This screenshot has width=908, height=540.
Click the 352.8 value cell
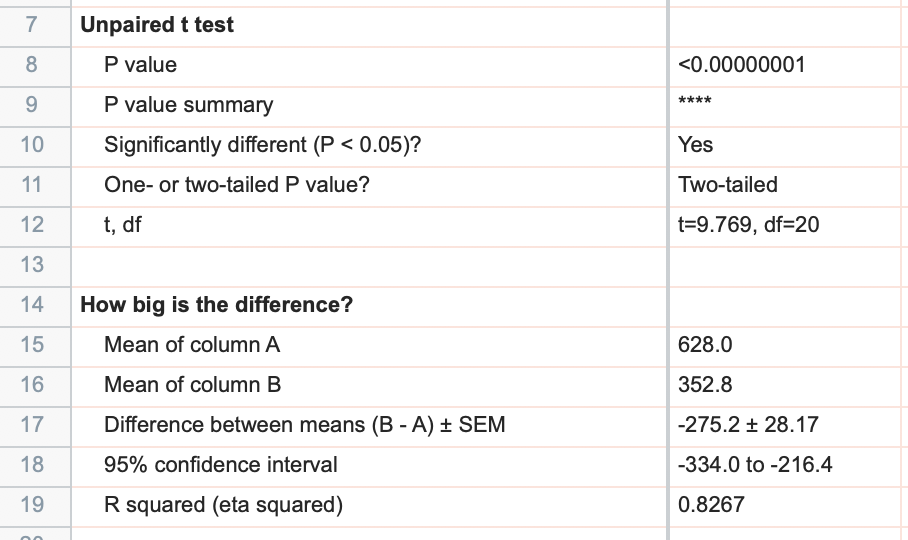click(706, 385)
